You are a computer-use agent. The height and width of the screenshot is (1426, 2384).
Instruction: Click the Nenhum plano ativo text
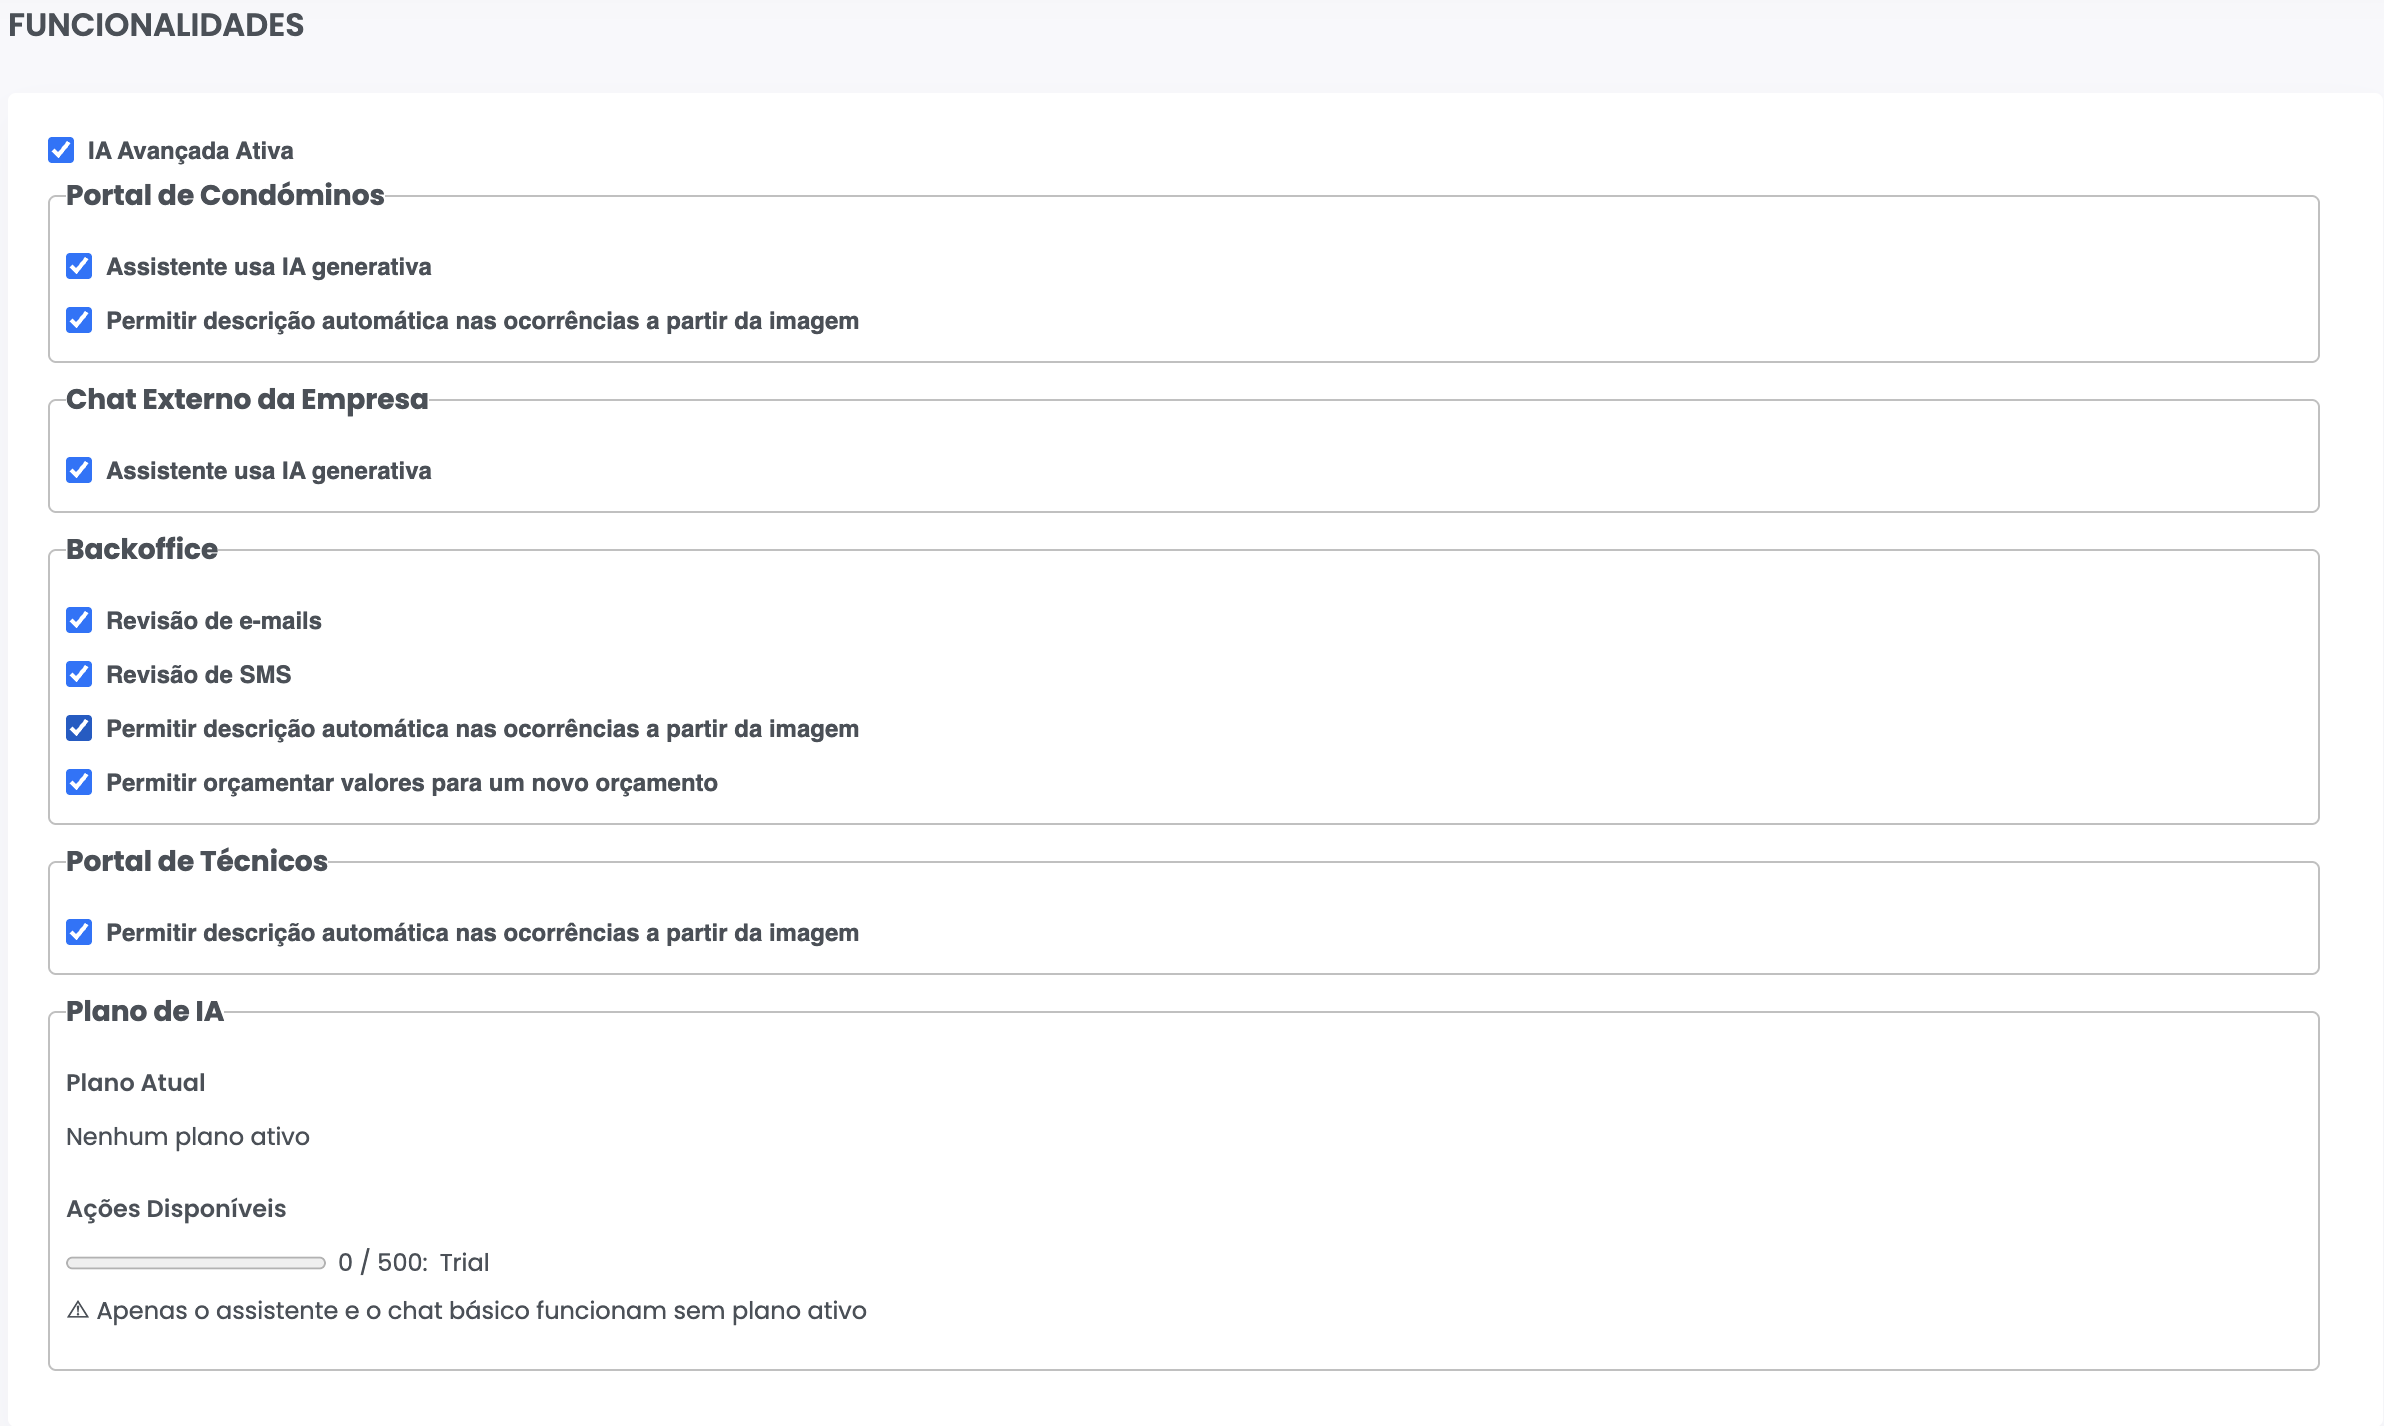(188, 1136)
